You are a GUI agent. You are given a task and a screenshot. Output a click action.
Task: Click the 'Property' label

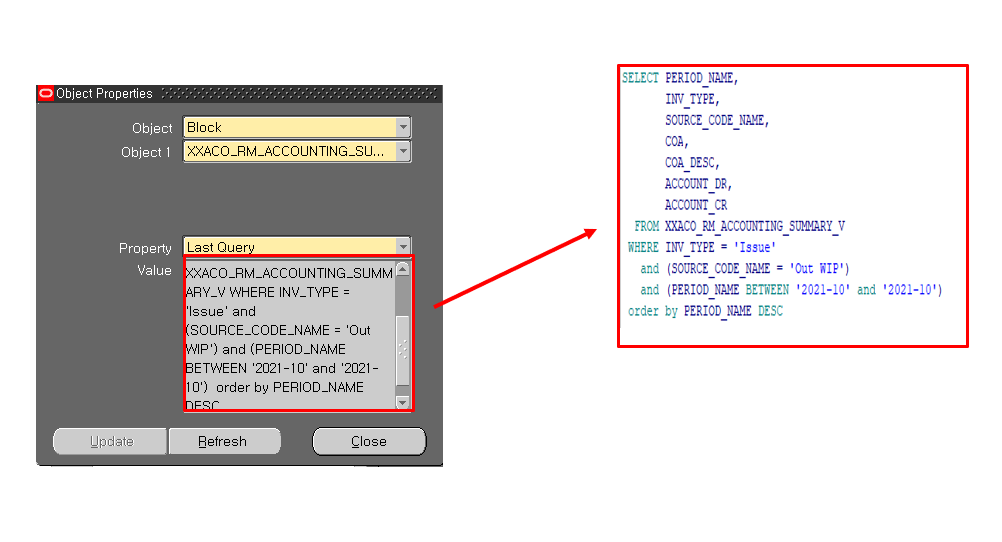tap(145, 248)
